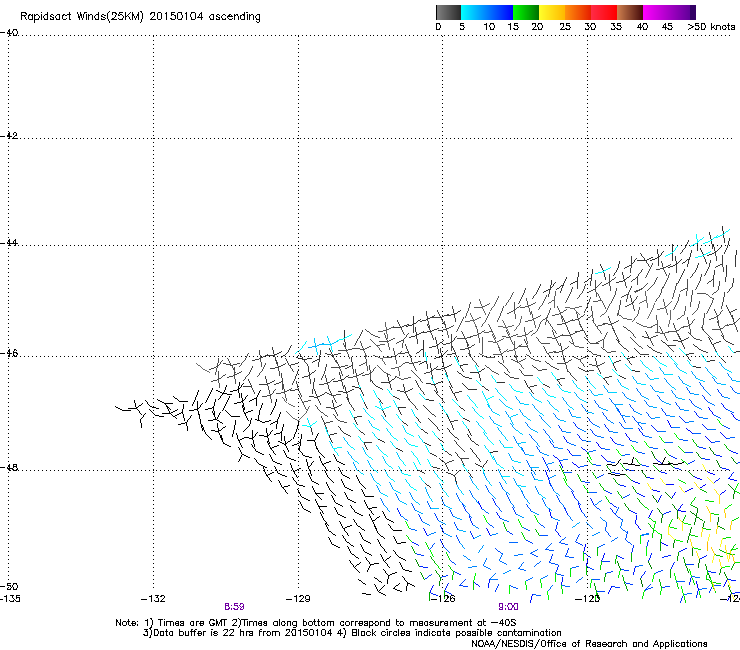Click the latitude label '-44'
740x650 pixels.
click(x=9, y=242)
